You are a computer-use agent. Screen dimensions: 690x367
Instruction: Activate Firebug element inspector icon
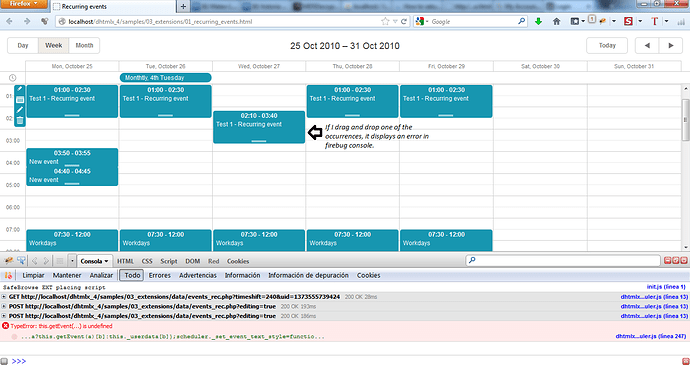[21, 261]
